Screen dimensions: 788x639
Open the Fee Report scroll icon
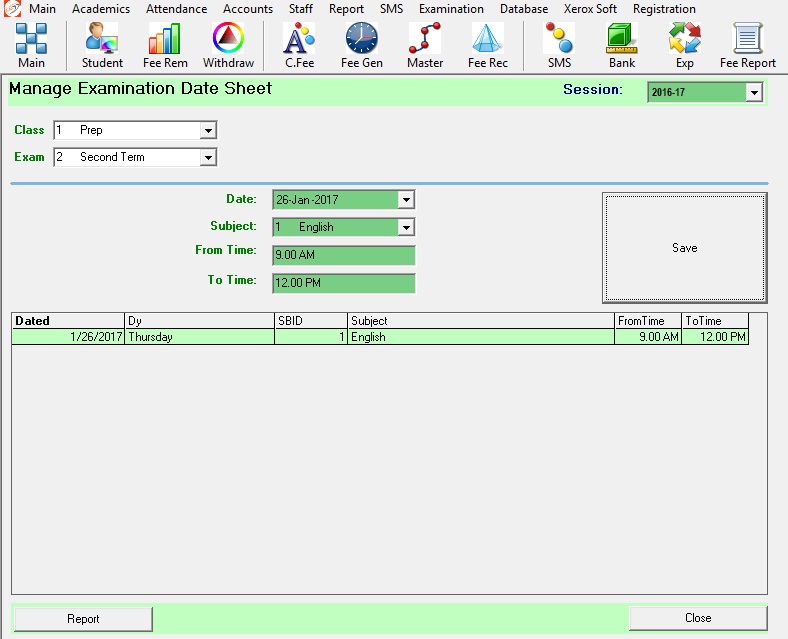(748, 46)
